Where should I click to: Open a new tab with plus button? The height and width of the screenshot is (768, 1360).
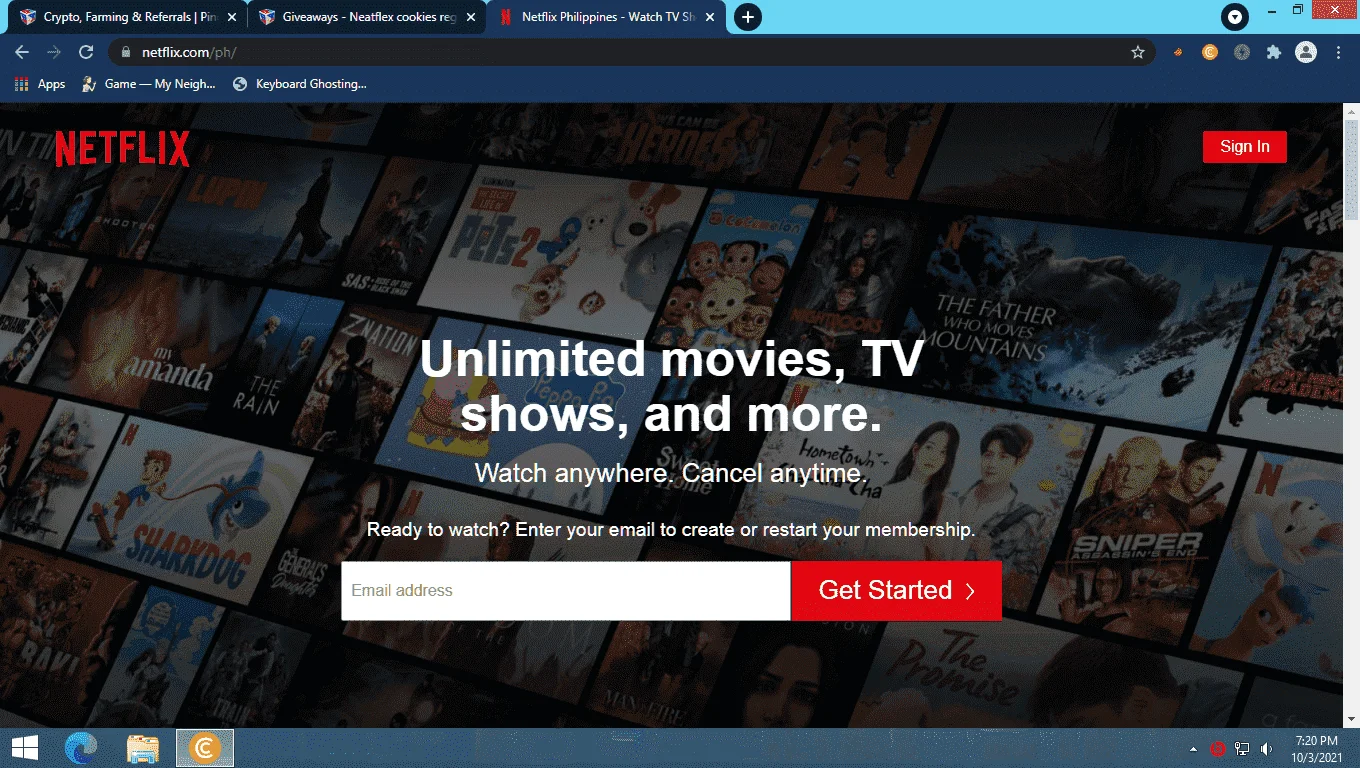pyautogui.click(x=747, y=17)
